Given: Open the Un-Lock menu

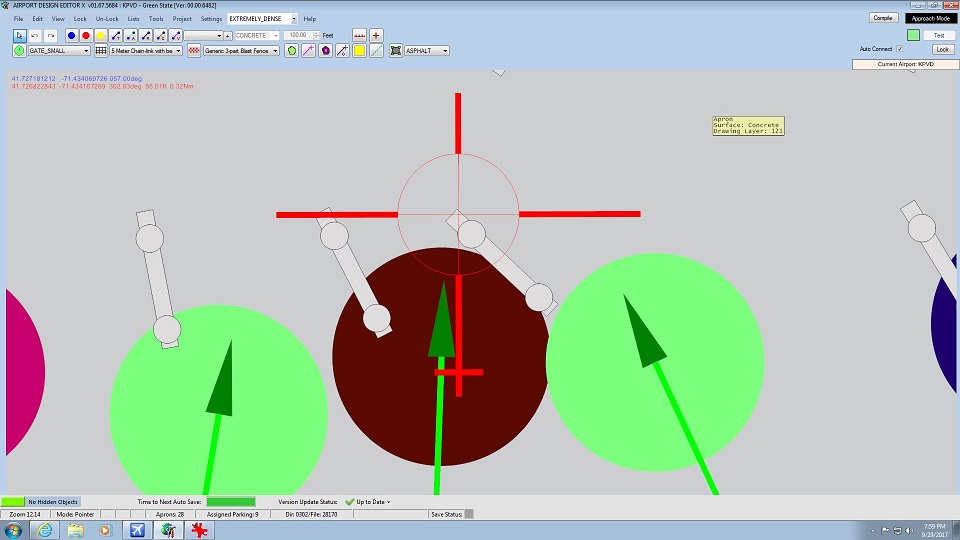Looking at the screenshot, I should [107, 19].
